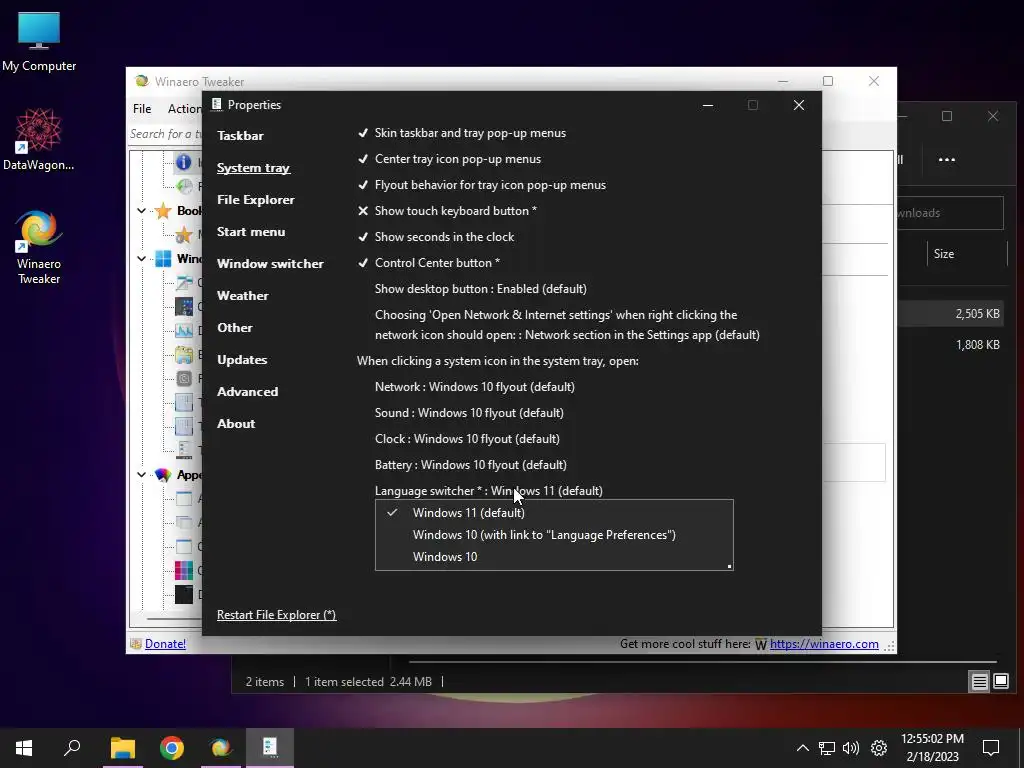The width and height of the screenshot is (1024, 768).
Task: Choose Windows 10 with Language Preferences link
Action: (x=554, y=535)
